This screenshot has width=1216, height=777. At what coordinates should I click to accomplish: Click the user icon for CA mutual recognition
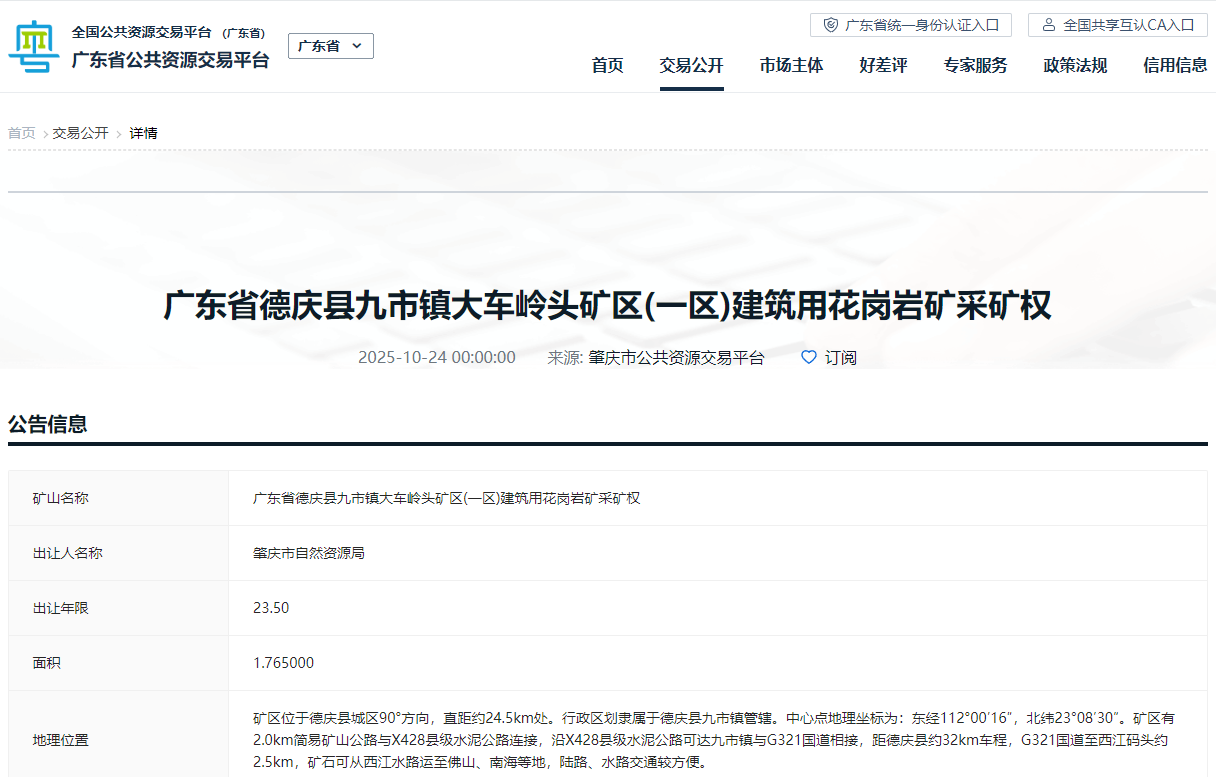click(1048, 25)
